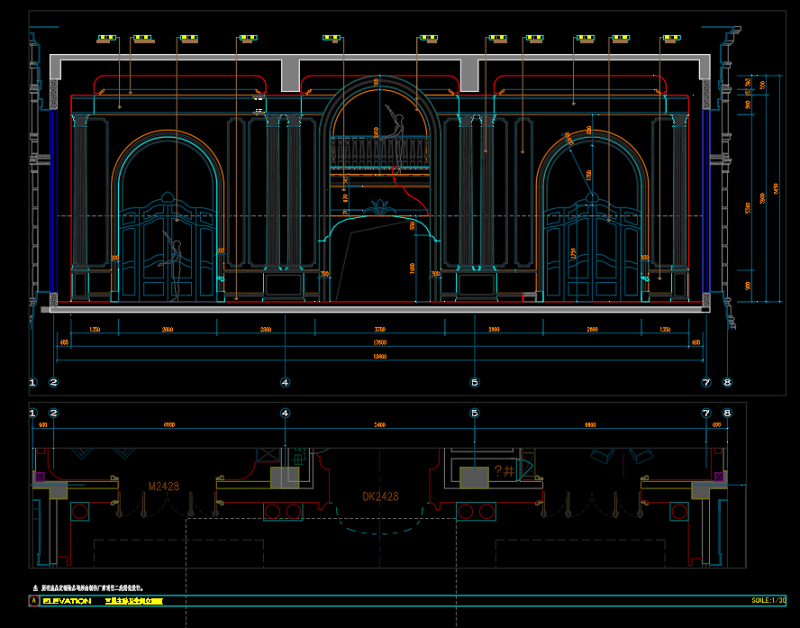Select the leftmost yellow material tag at top
This screenshot has height=628, width=800.
point(103,39)
